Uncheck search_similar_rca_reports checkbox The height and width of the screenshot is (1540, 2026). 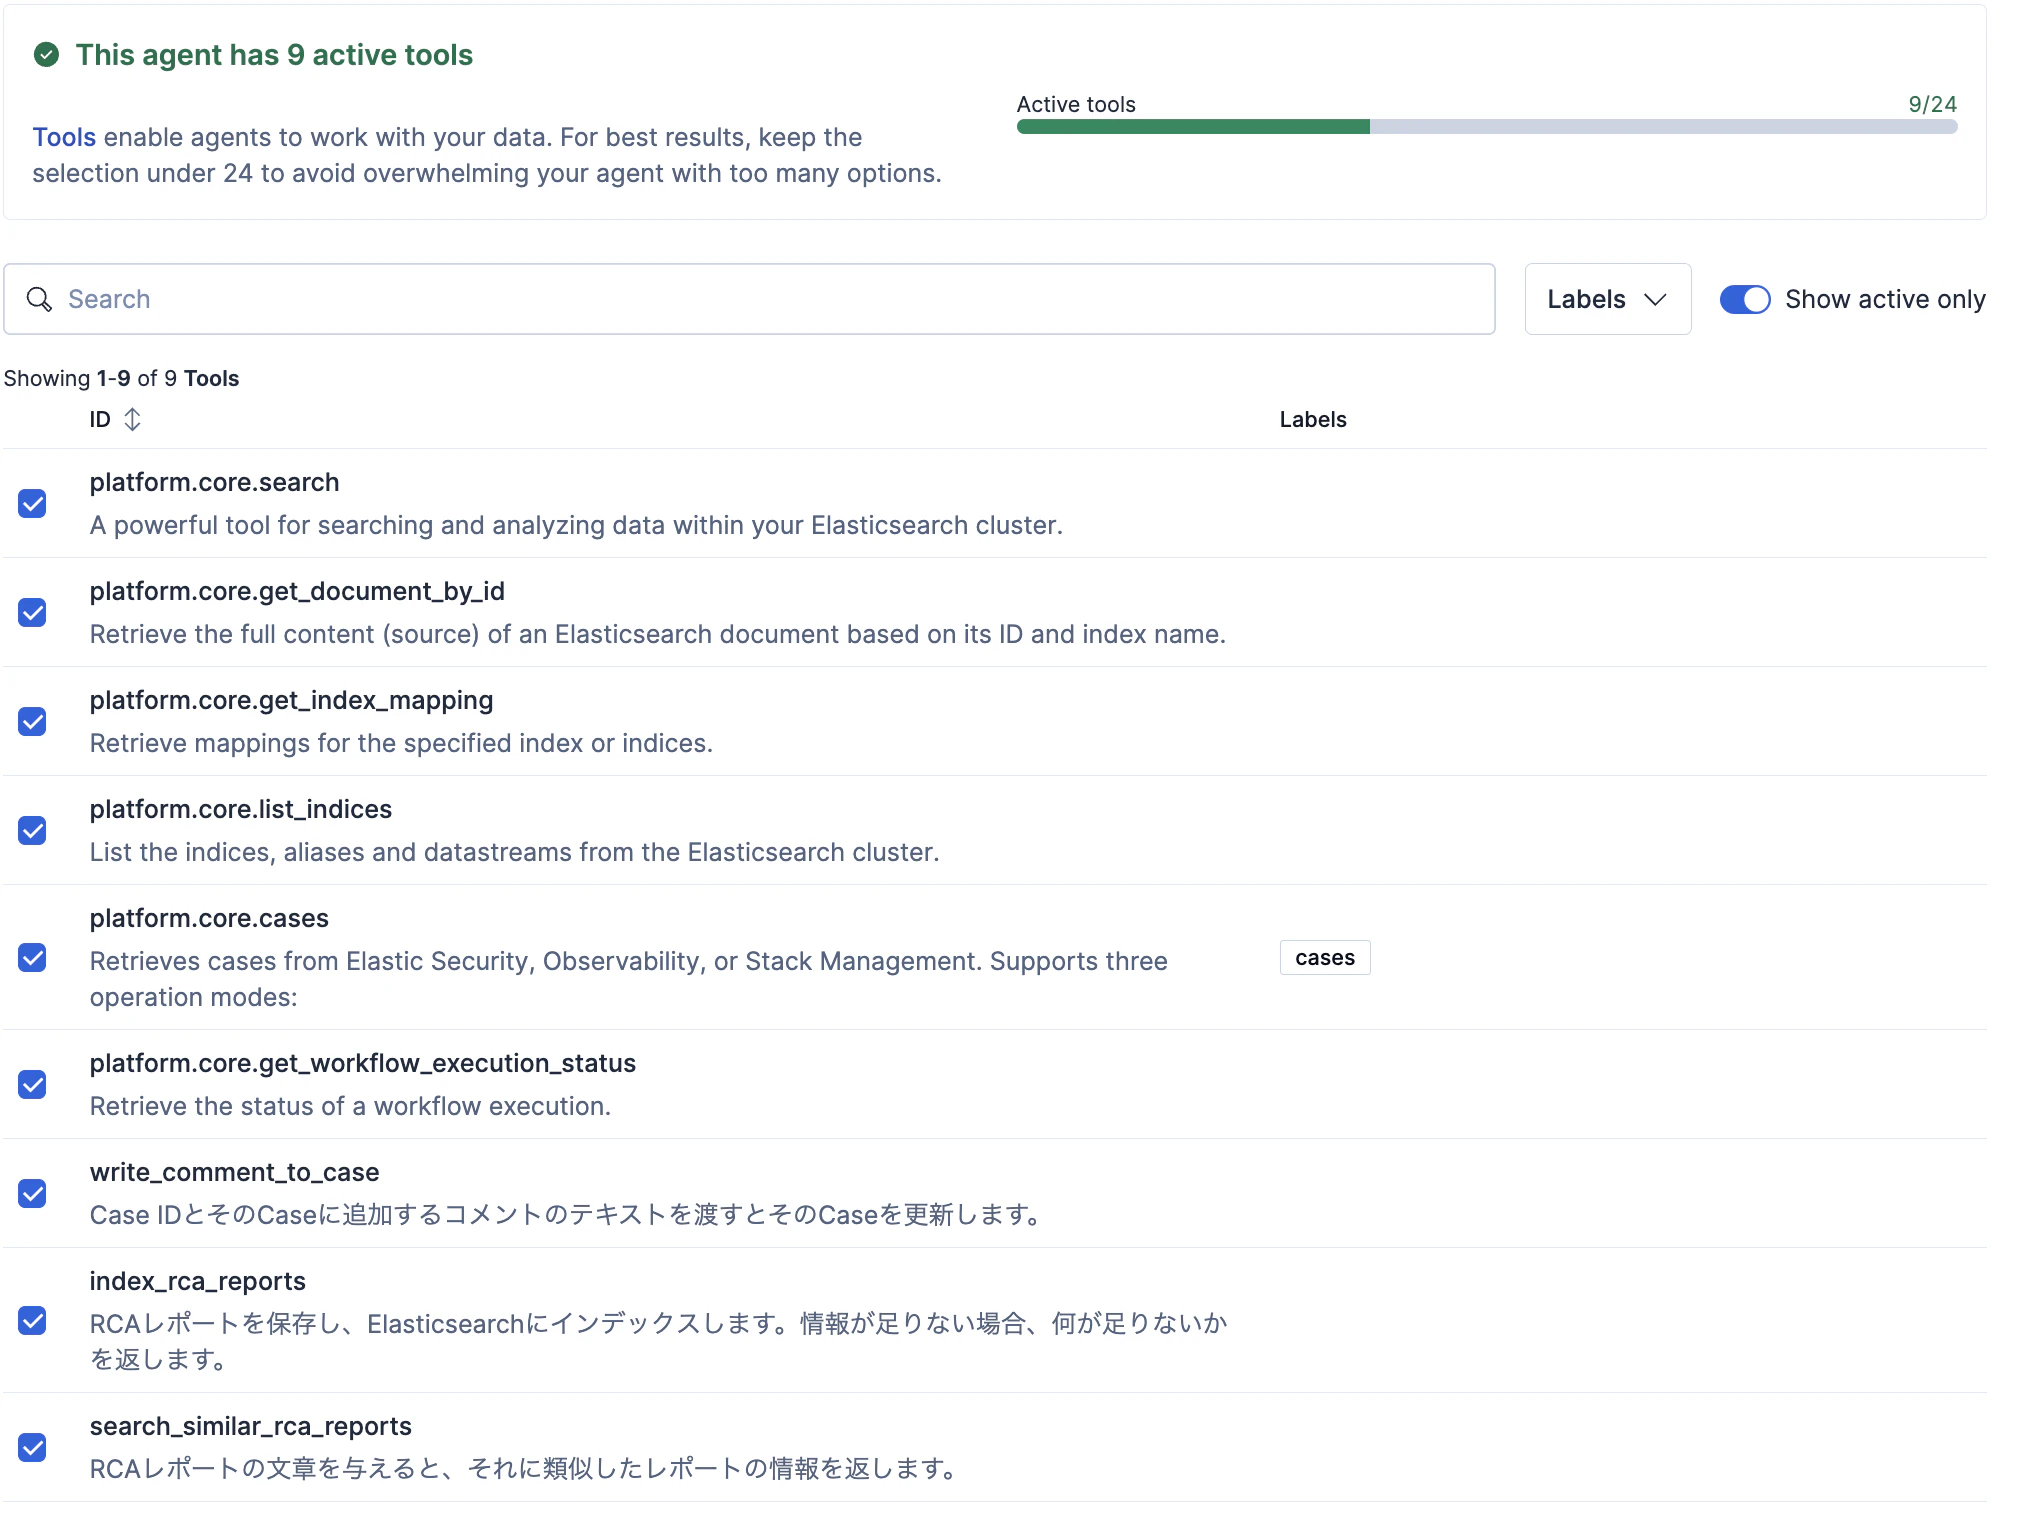point(32,1447)
